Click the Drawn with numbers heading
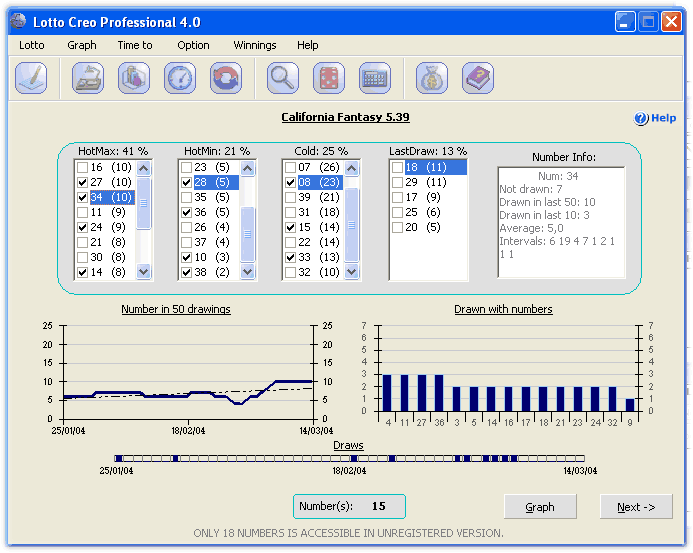This screenshot has height=553, width=693. tap(503, 309)
